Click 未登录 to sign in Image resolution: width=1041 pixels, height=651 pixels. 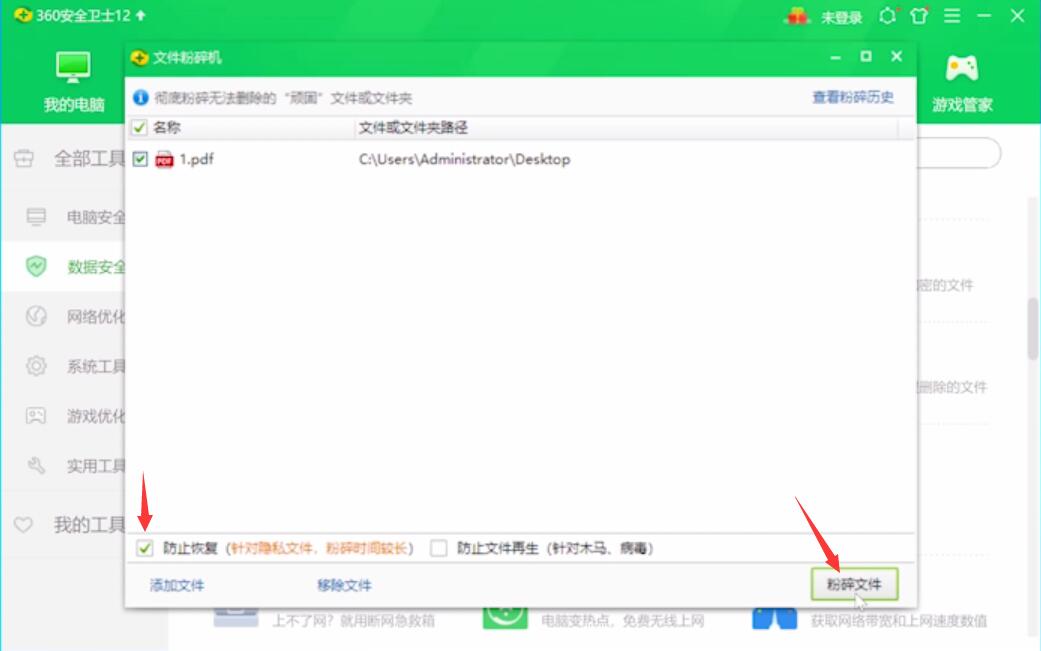pos(841,17)
